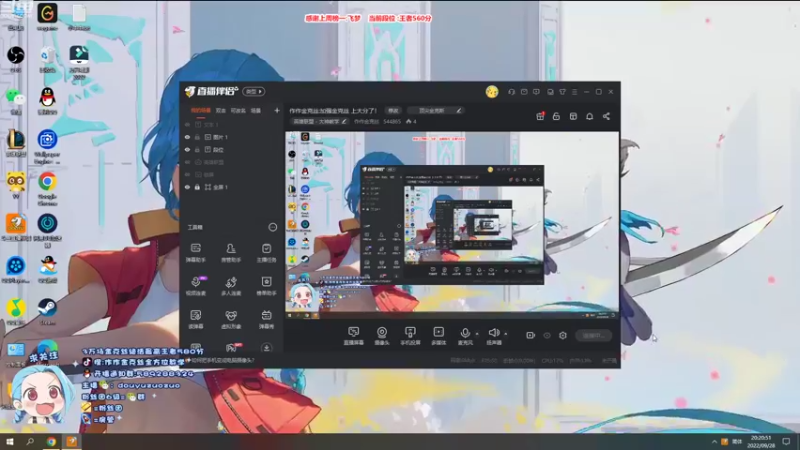The image size is (800, 450).
Task: Open the hamburger menu in title bar
Action: coord(574,92)
